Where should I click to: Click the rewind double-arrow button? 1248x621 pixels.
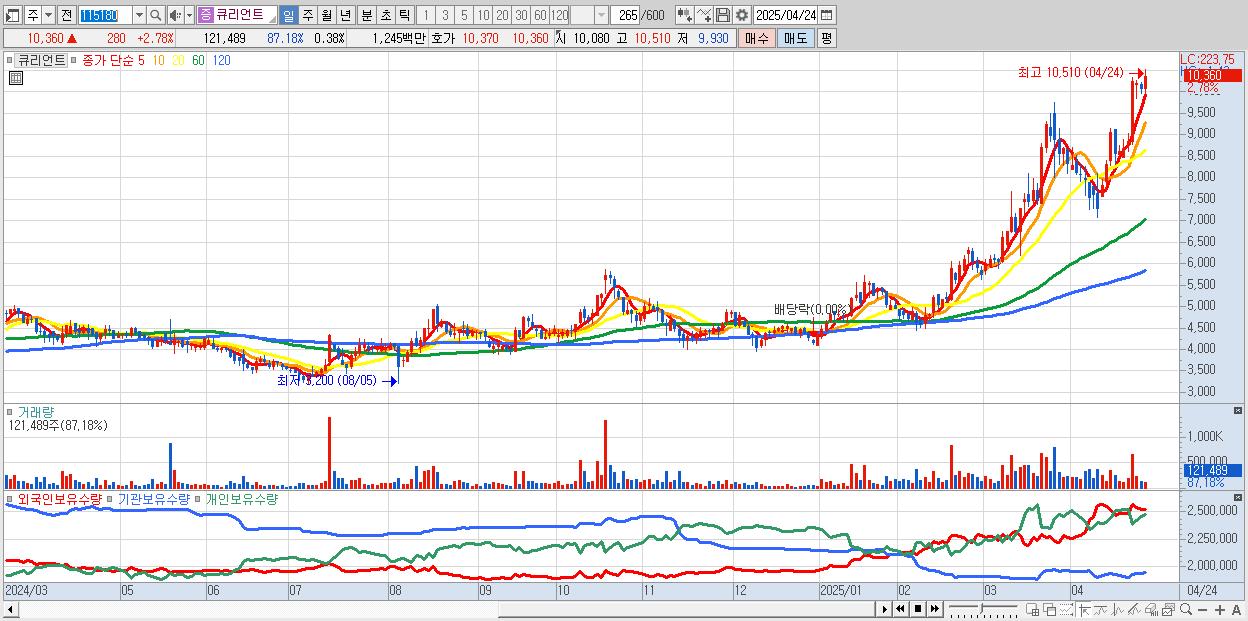point(901,609)
